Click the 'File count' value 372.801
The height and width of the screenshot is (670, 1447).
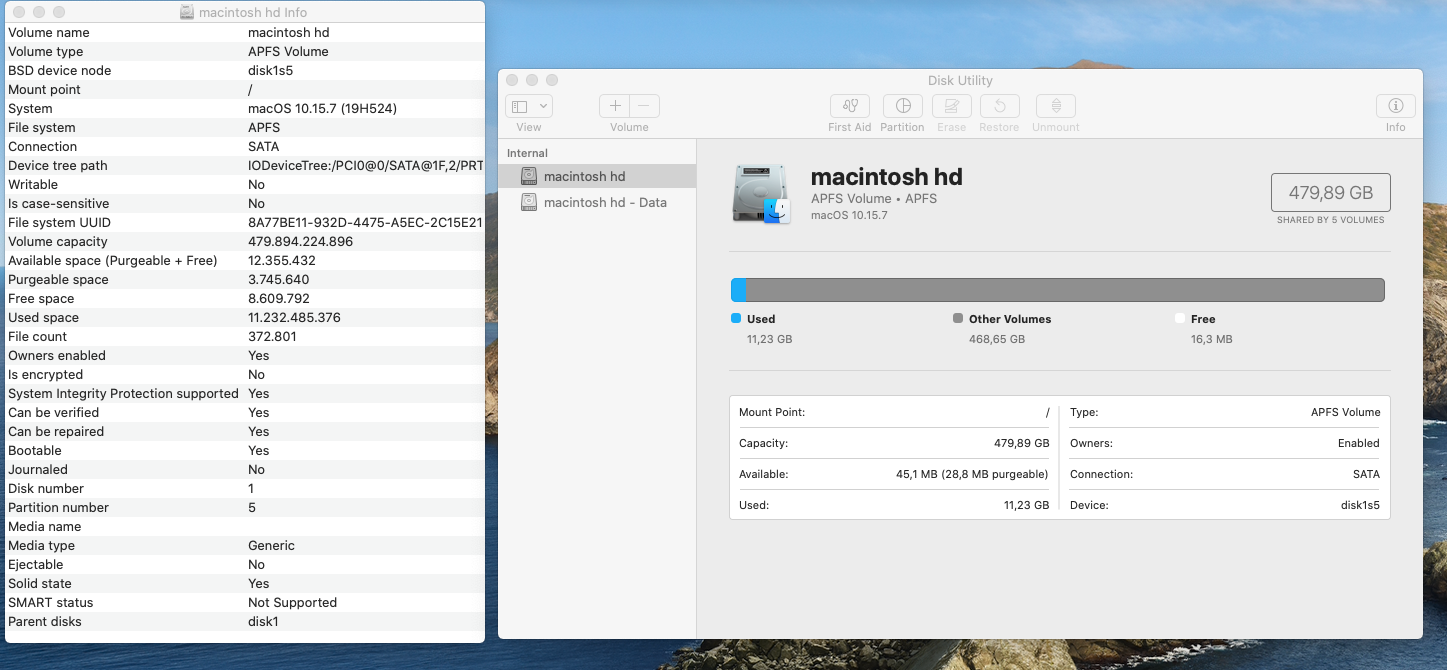click(272, 336)
